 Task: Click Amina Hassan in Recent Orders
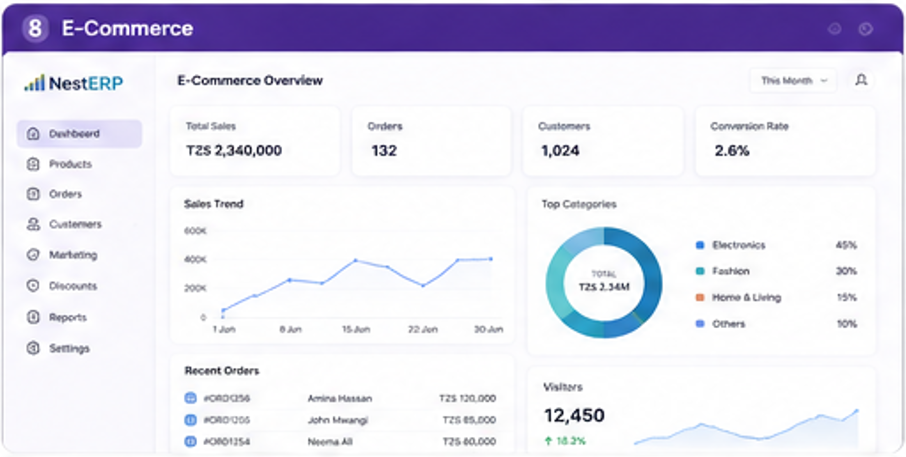click(340, 399)
